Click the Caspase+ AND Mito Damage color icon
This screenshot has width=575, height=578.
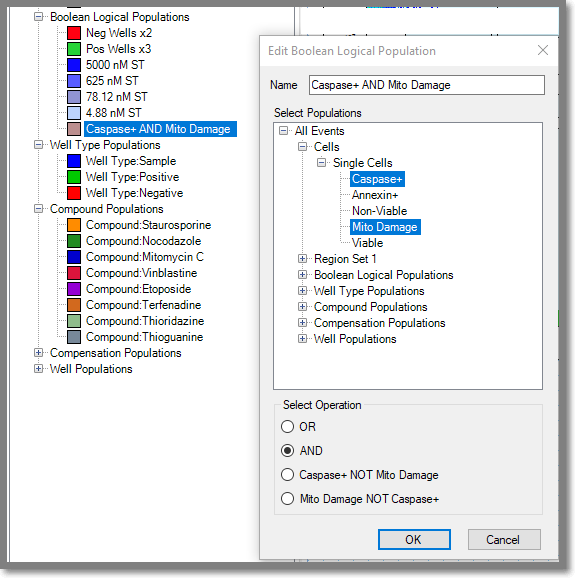(x=74, y=129)
